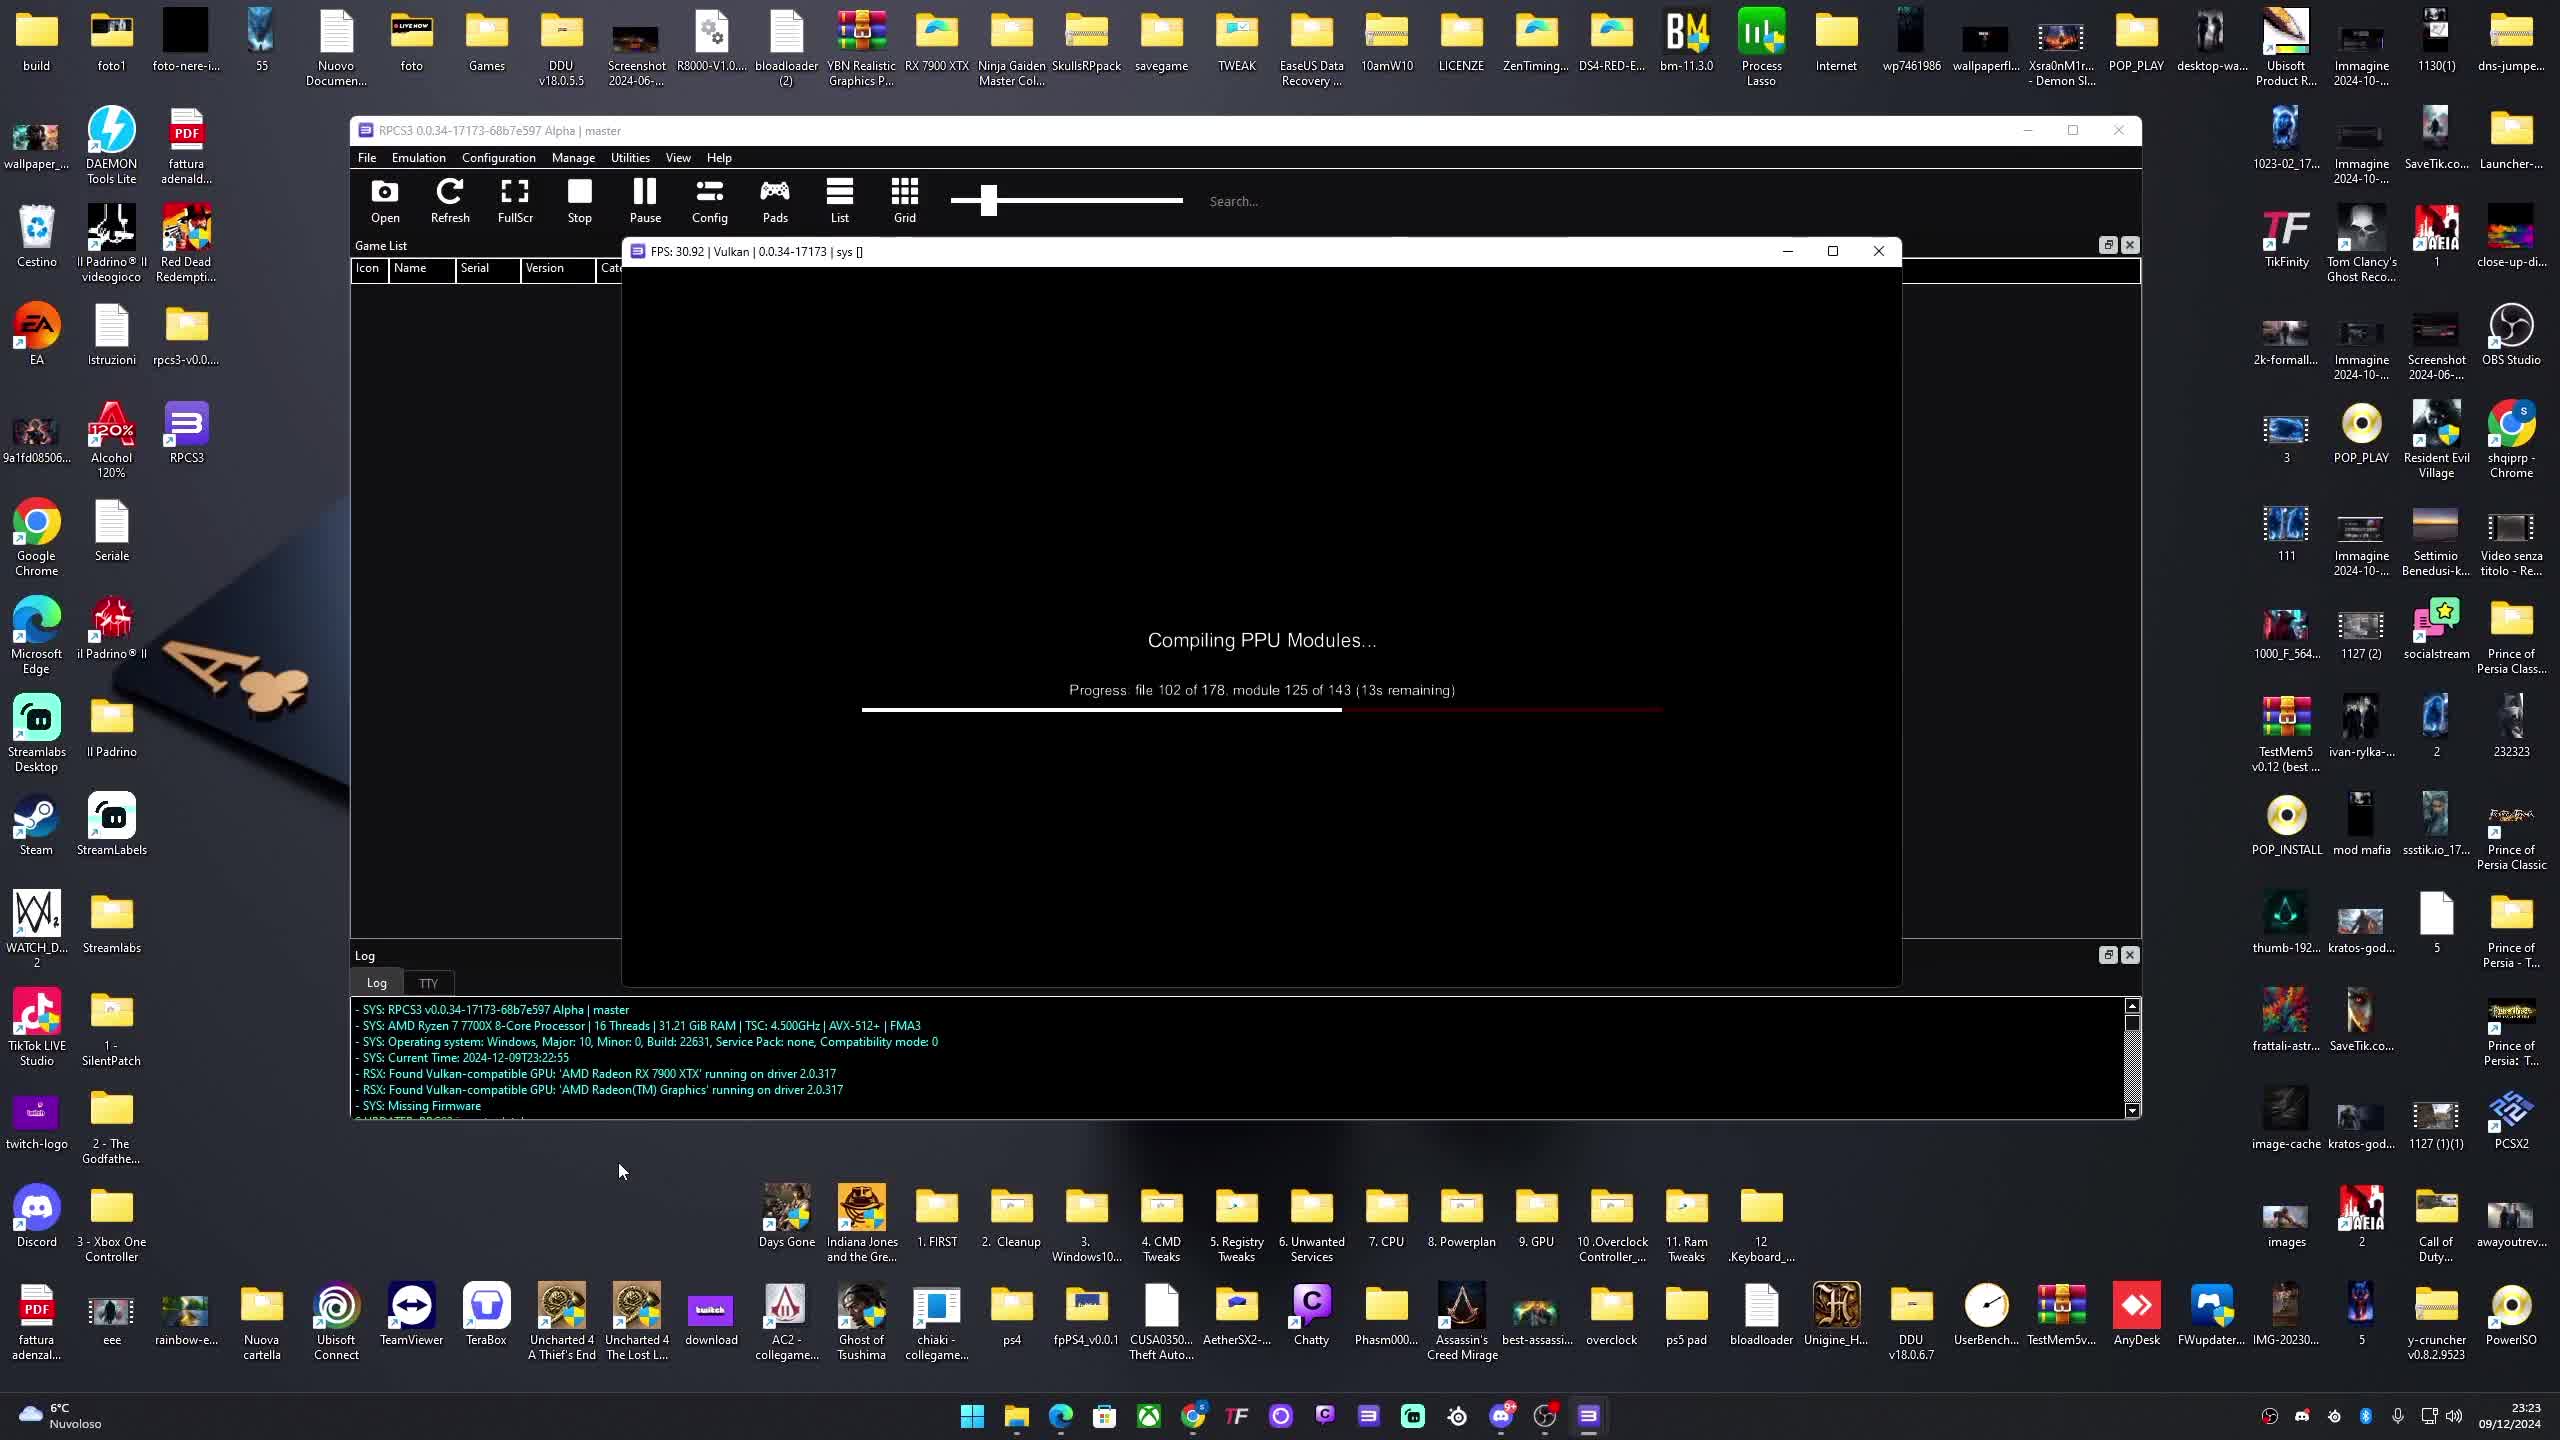Image resolution: width=2560 pixels, height=1440 pixels.
Task: Open Microsoft Store from the taskbar
Action: point(1104,1416)
